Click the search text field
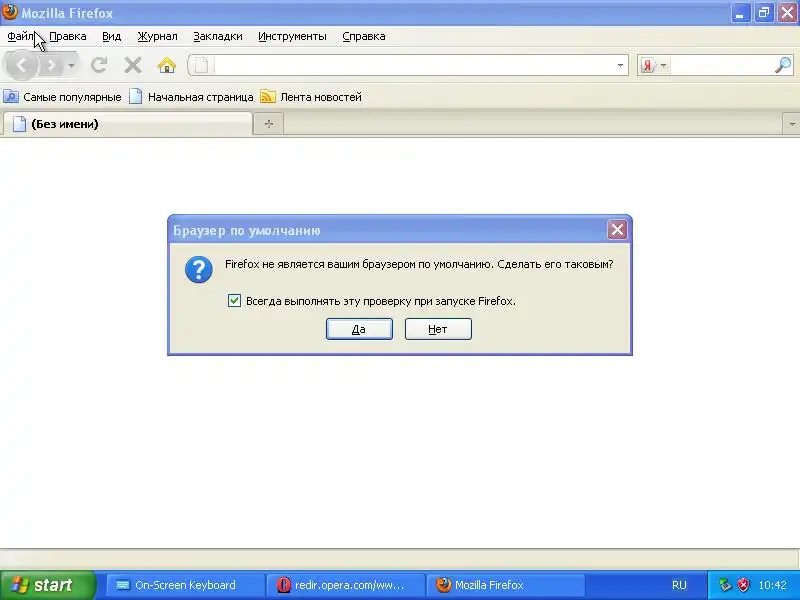 point(721,65)
